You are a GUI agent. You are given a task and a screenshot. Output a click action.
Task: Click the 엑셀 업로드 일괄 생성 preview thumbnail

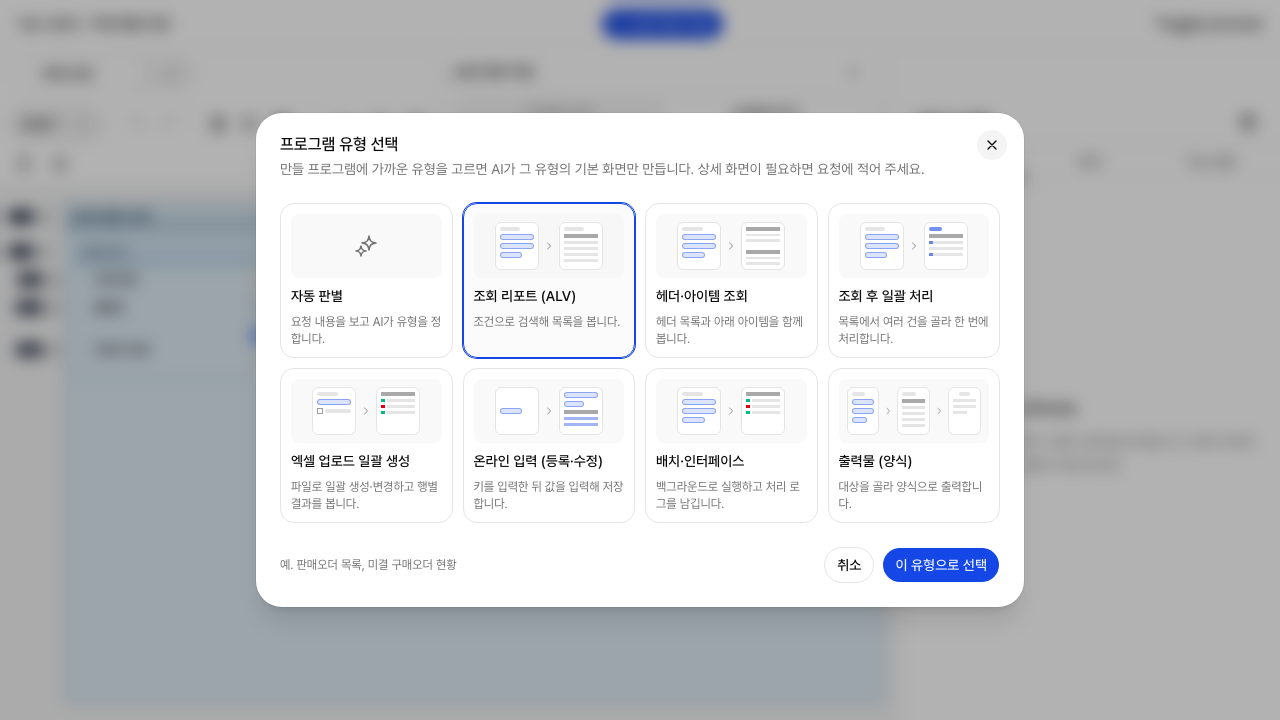(x=366, y=411)
